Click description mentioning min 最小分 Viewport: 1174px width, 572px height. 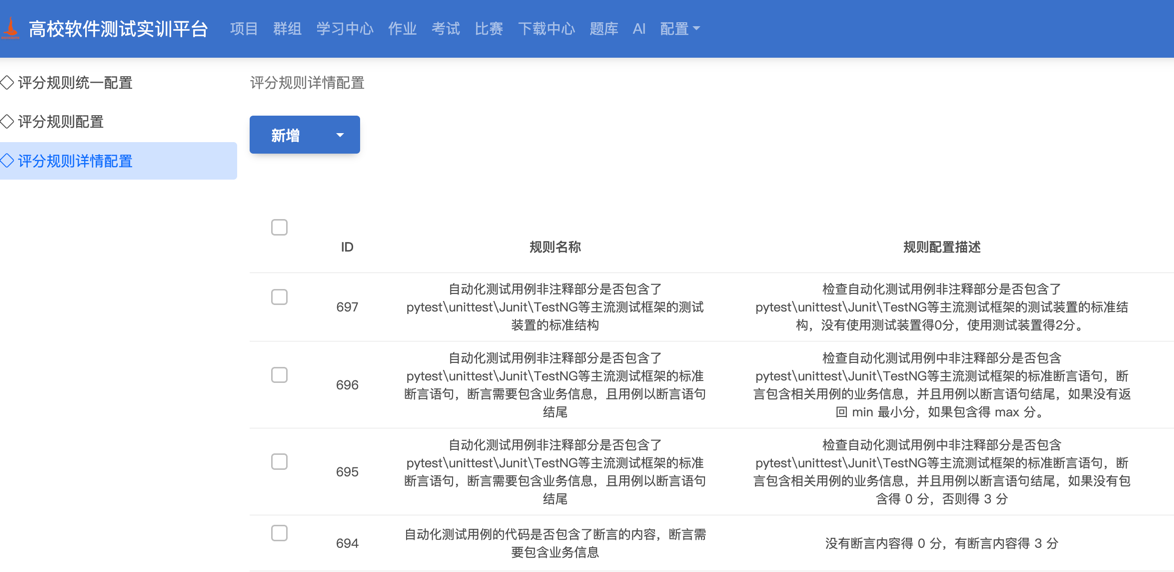pos(942,385)
